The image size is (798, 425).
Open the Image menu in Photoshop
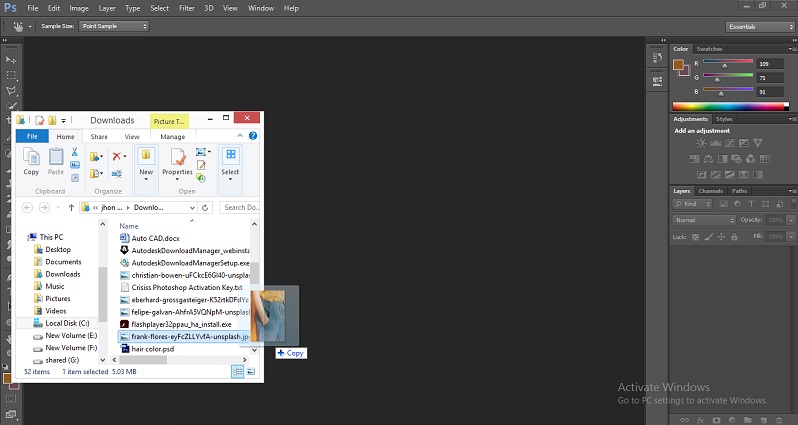[79, 8]
